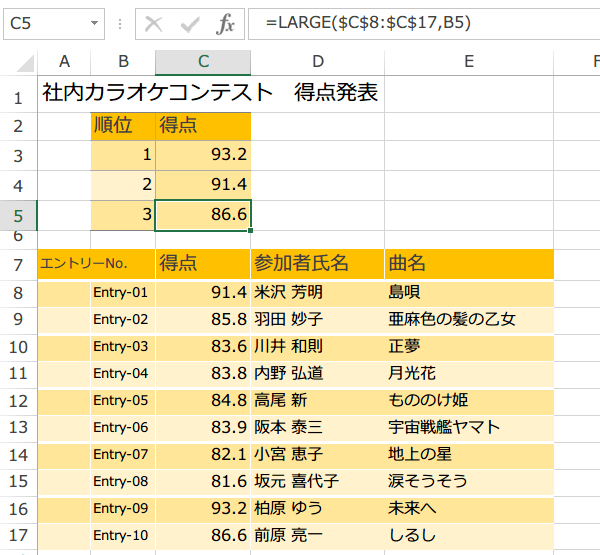Select column D header
600x555 pixels.
[317, 62]
